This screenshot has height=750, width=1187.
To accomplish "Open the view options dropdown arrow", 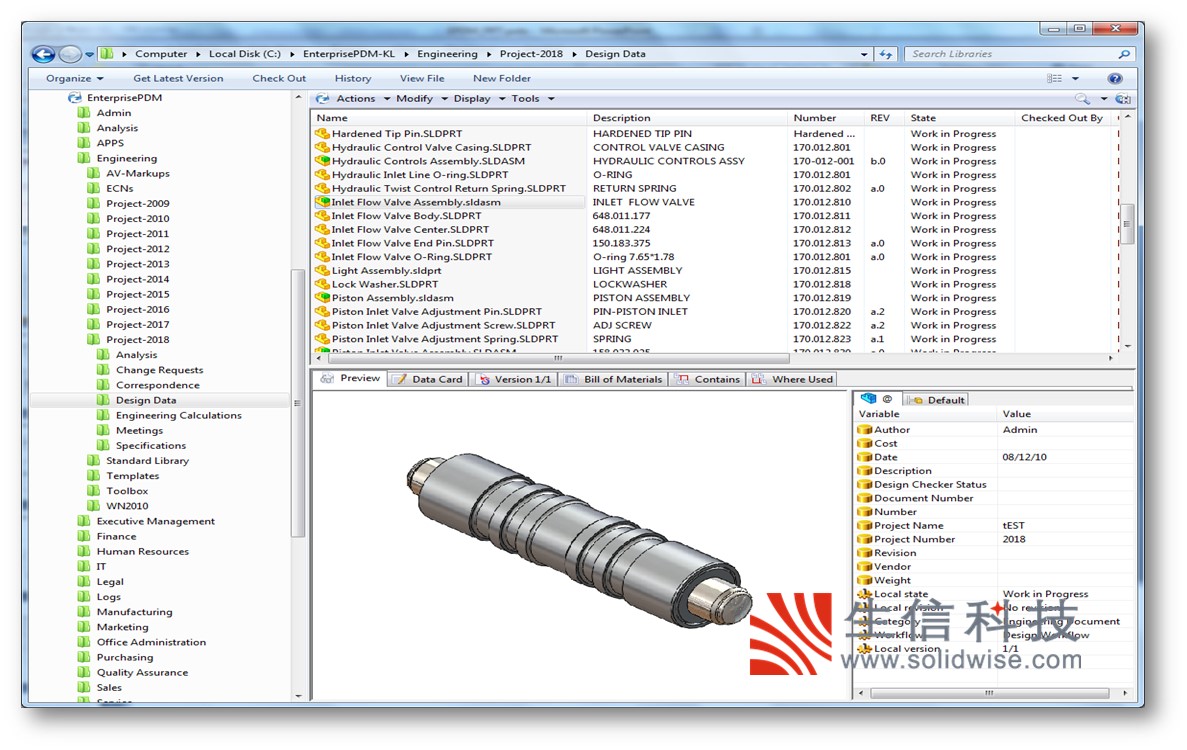I will (x=1075, y=79).
